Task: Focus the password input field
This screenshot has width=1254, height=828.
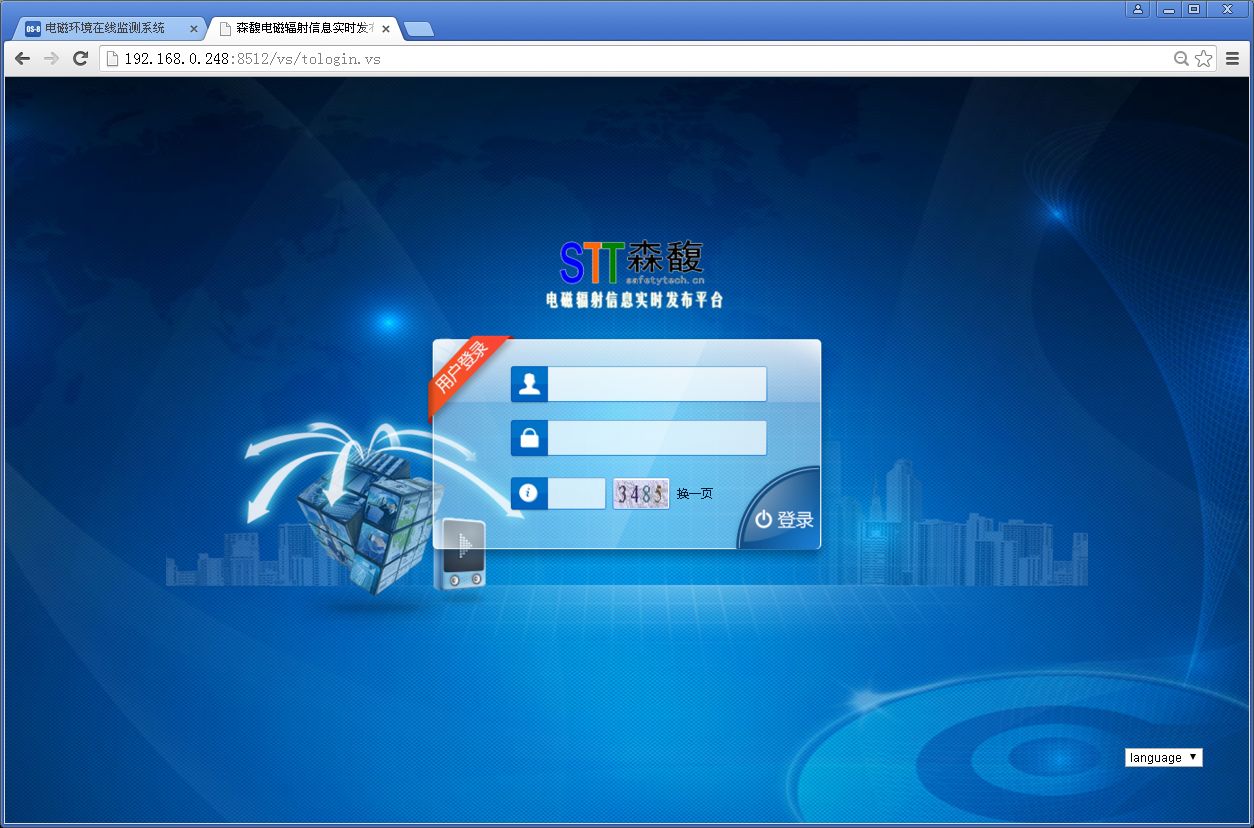Action: [657, 438]
